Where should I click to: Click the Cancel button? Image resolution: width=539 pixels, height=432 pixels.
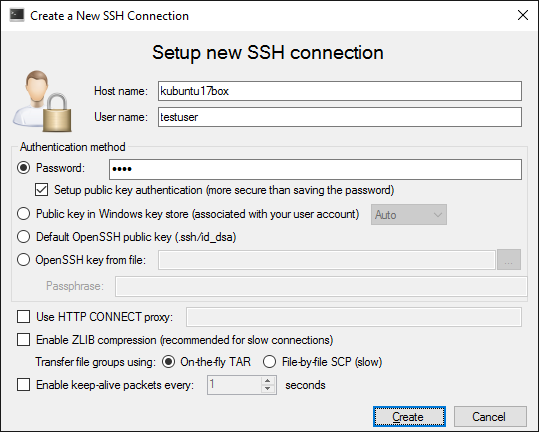tap(490, 417)
